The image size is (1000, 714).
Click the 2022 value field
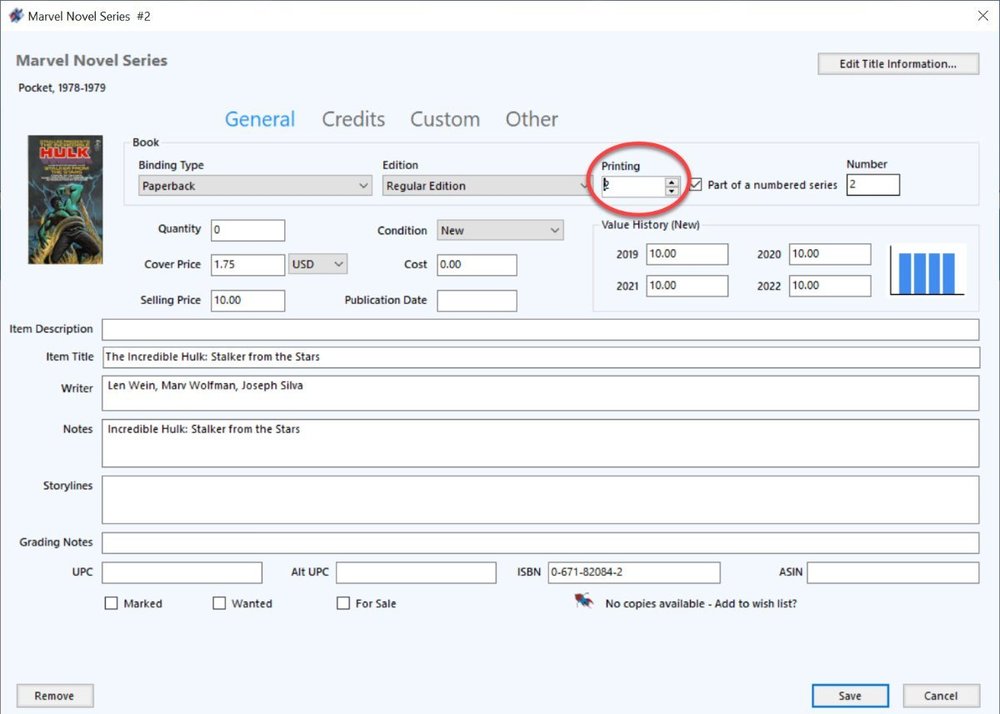830,286
